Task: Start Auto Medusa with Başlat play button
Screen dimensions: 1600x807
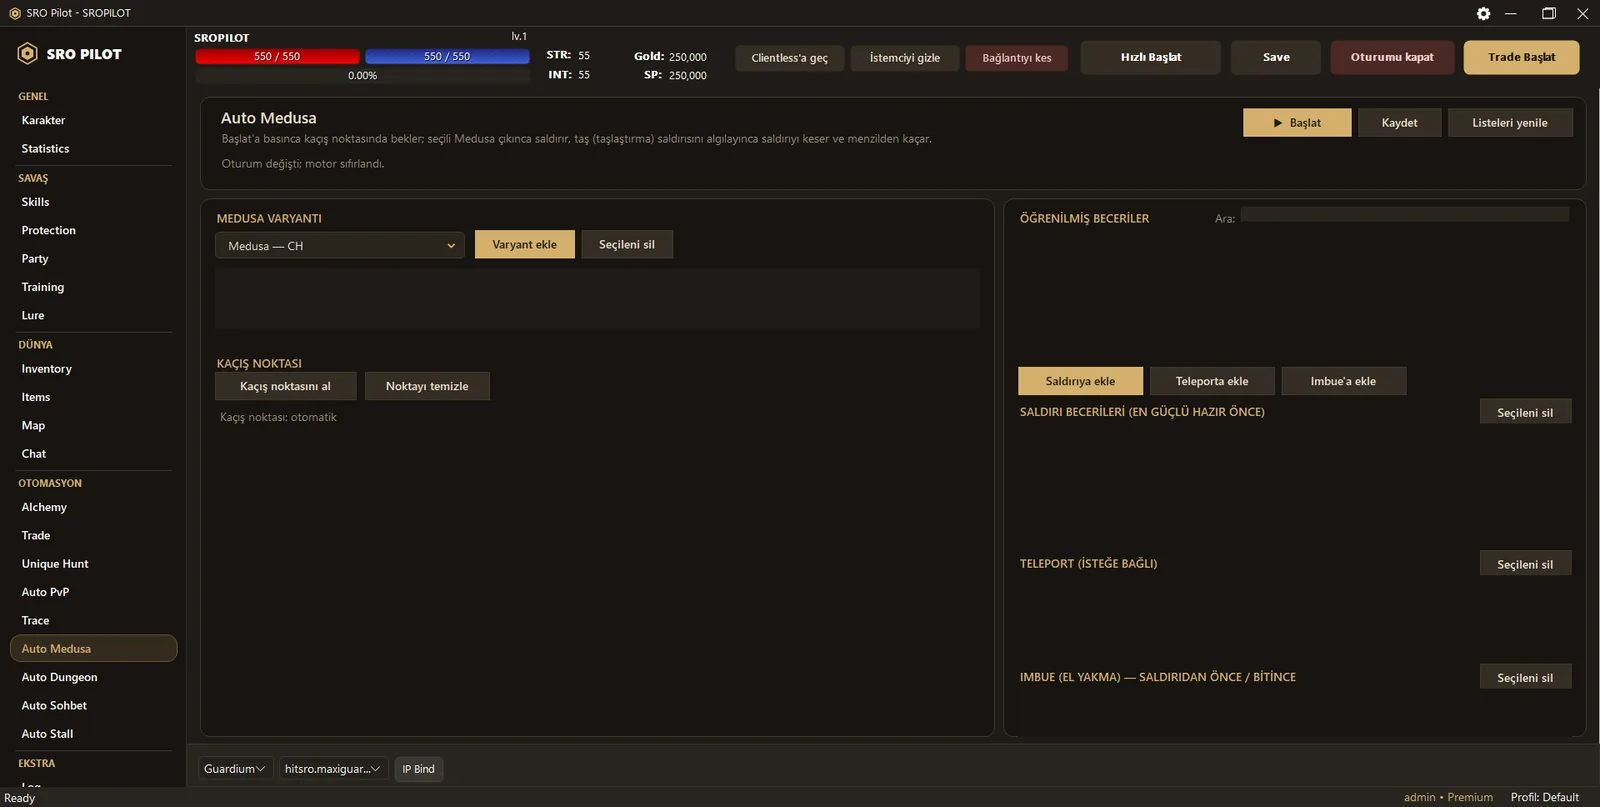Action: (x=1297, y=123)
